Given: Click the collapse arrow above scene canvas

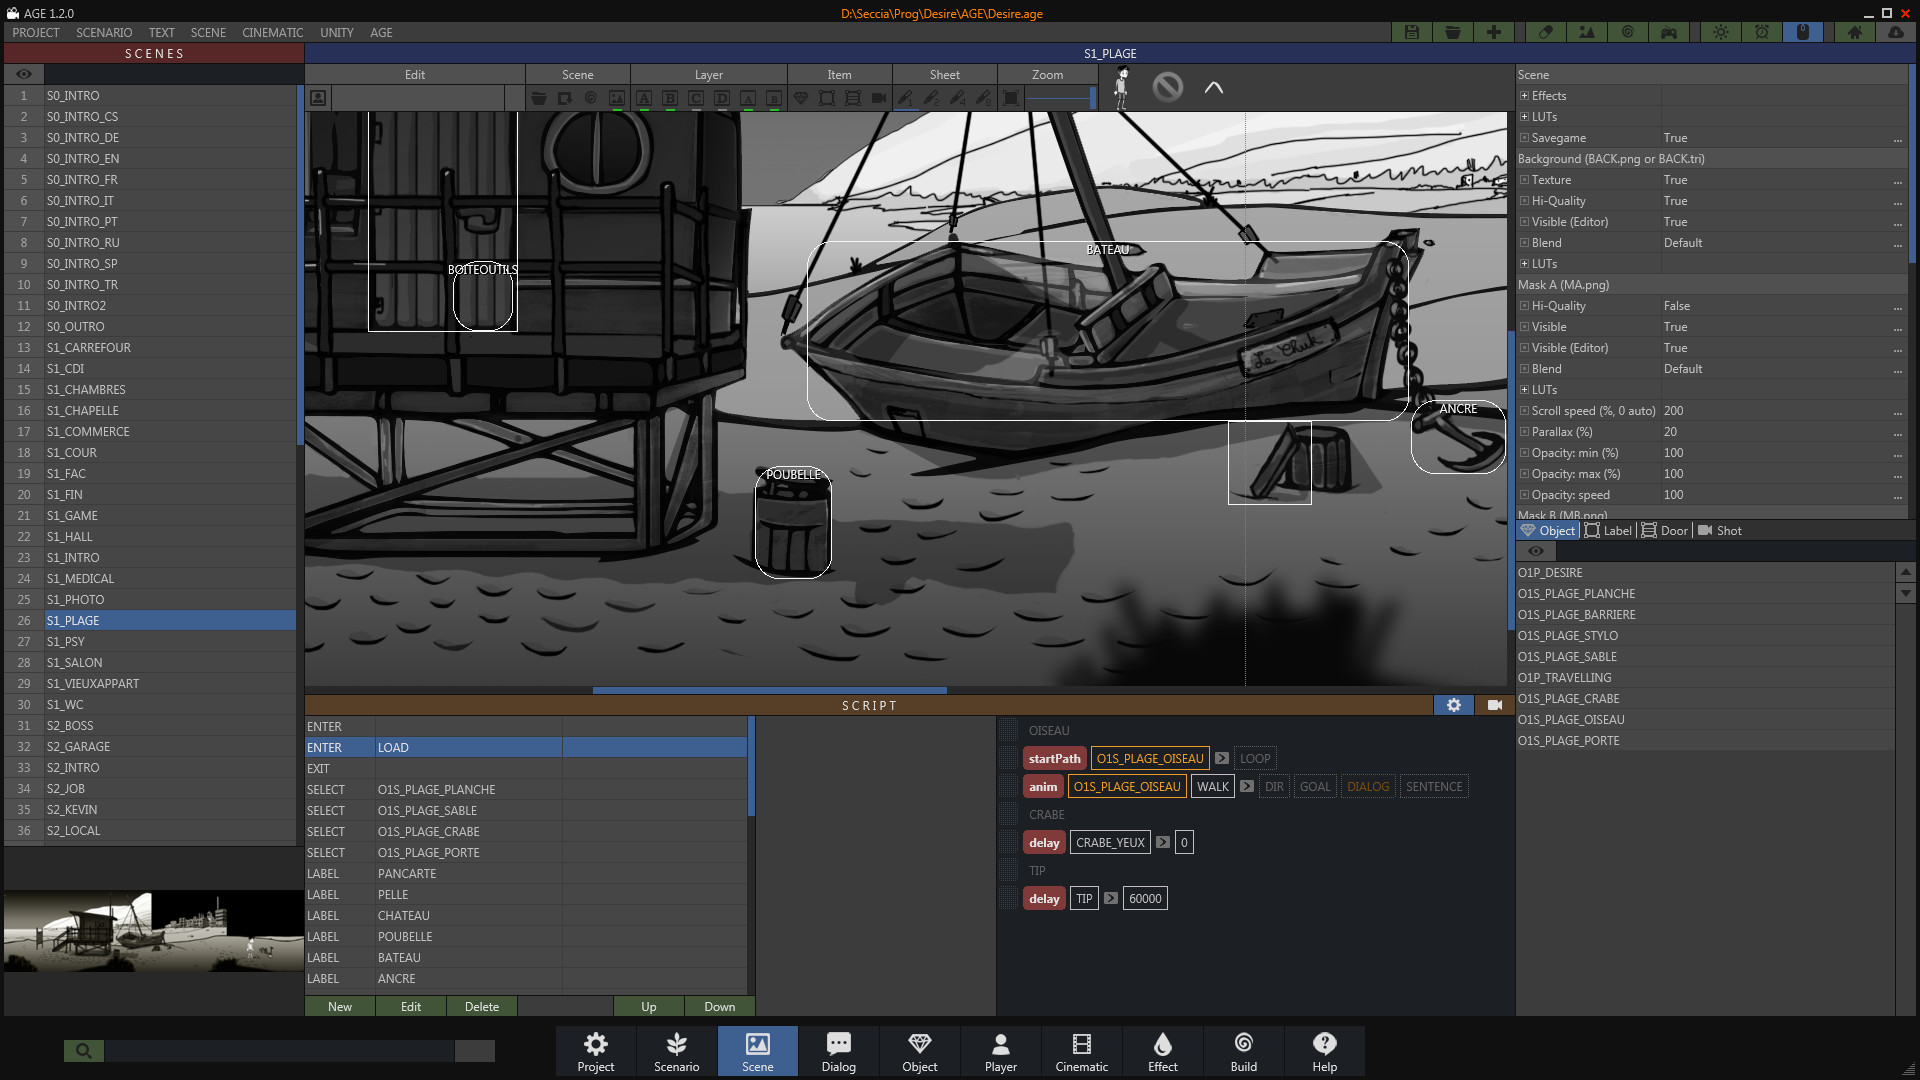Looking at the screenshot, I should (x=1213, y=88).
